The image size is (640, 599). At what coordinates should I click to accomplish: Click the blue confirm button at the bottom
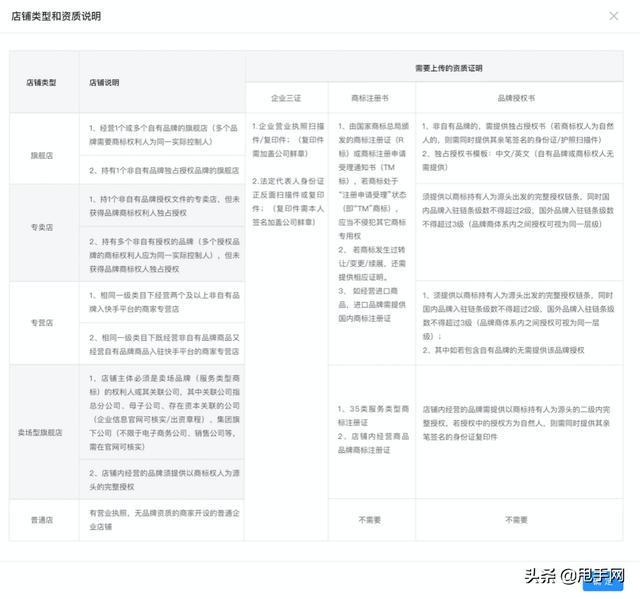click(603, 582)
